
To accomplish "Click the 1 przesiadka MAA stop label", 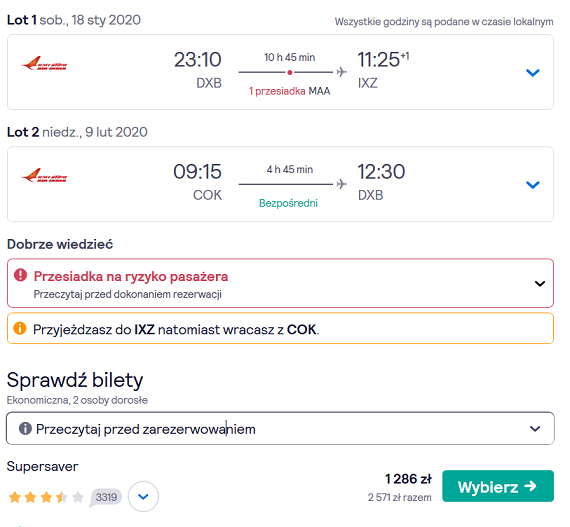I will pos(289,91).
